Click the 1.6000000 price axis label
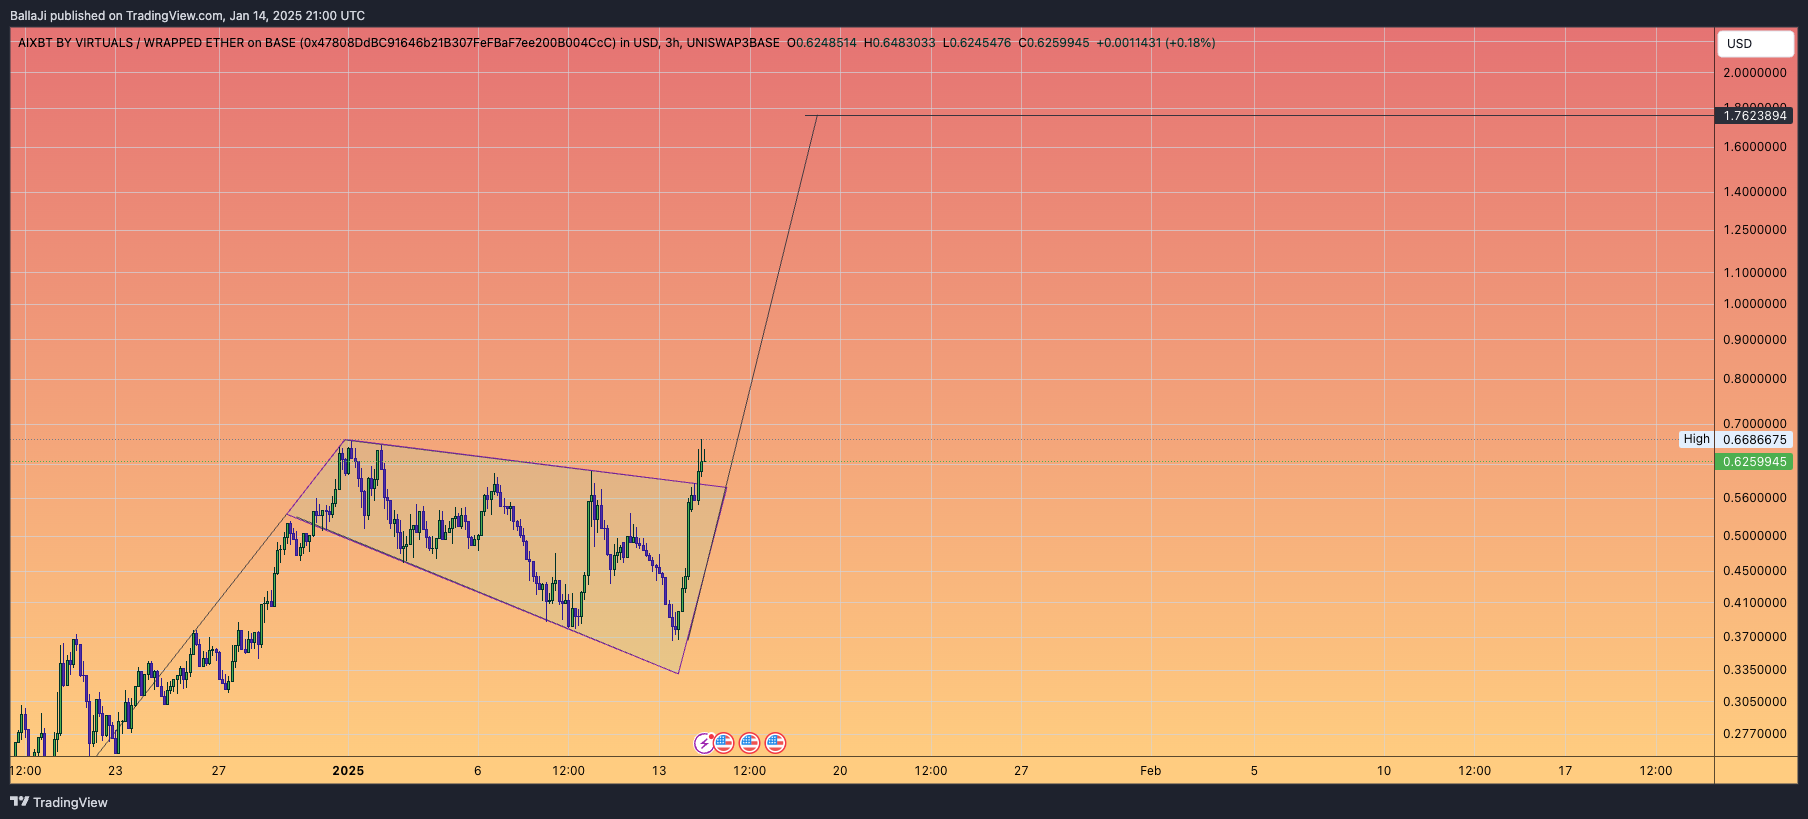Viewport: 1808px width, 819px height. click(1754, 147)
